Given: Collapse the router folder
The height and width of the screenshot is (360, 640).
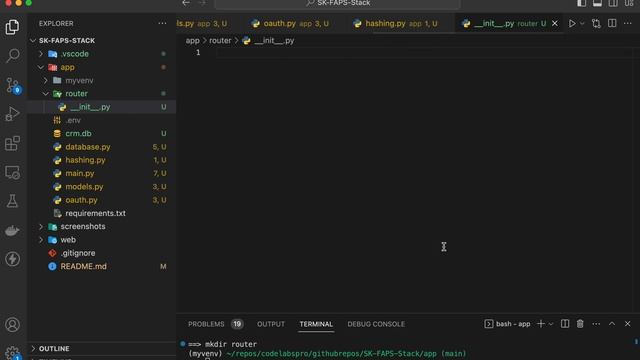Looking at the screenshot, I should click(x=46, y=94).
